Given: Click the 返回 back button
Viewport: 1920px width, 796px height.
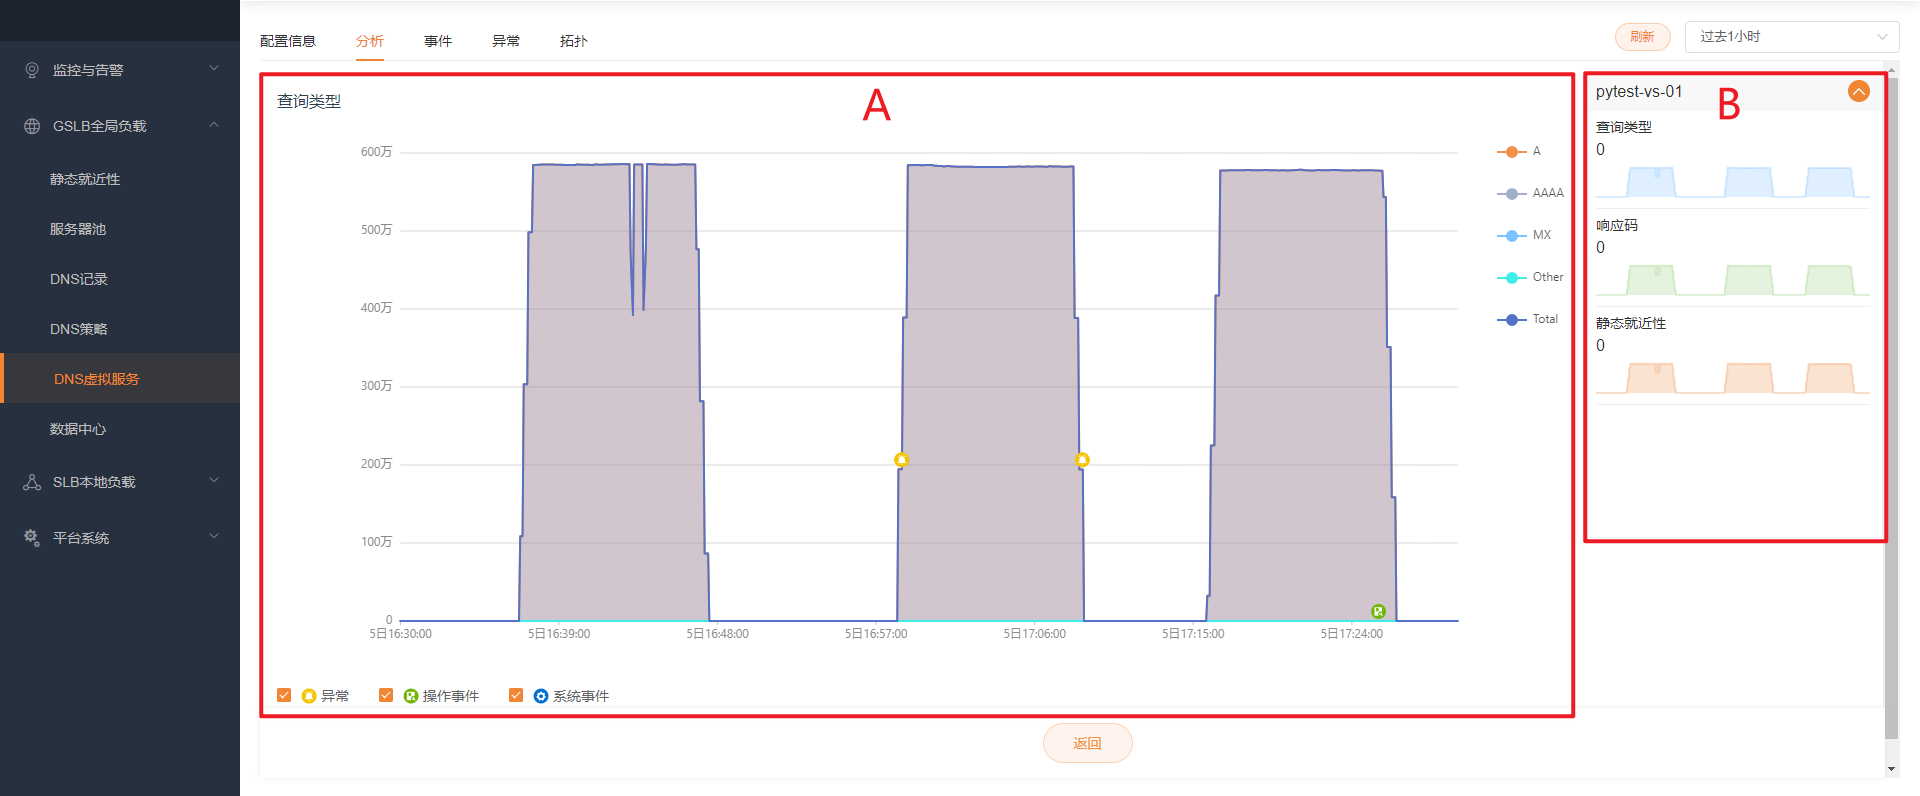Looking at the screenshot, I should [1087, 743].
